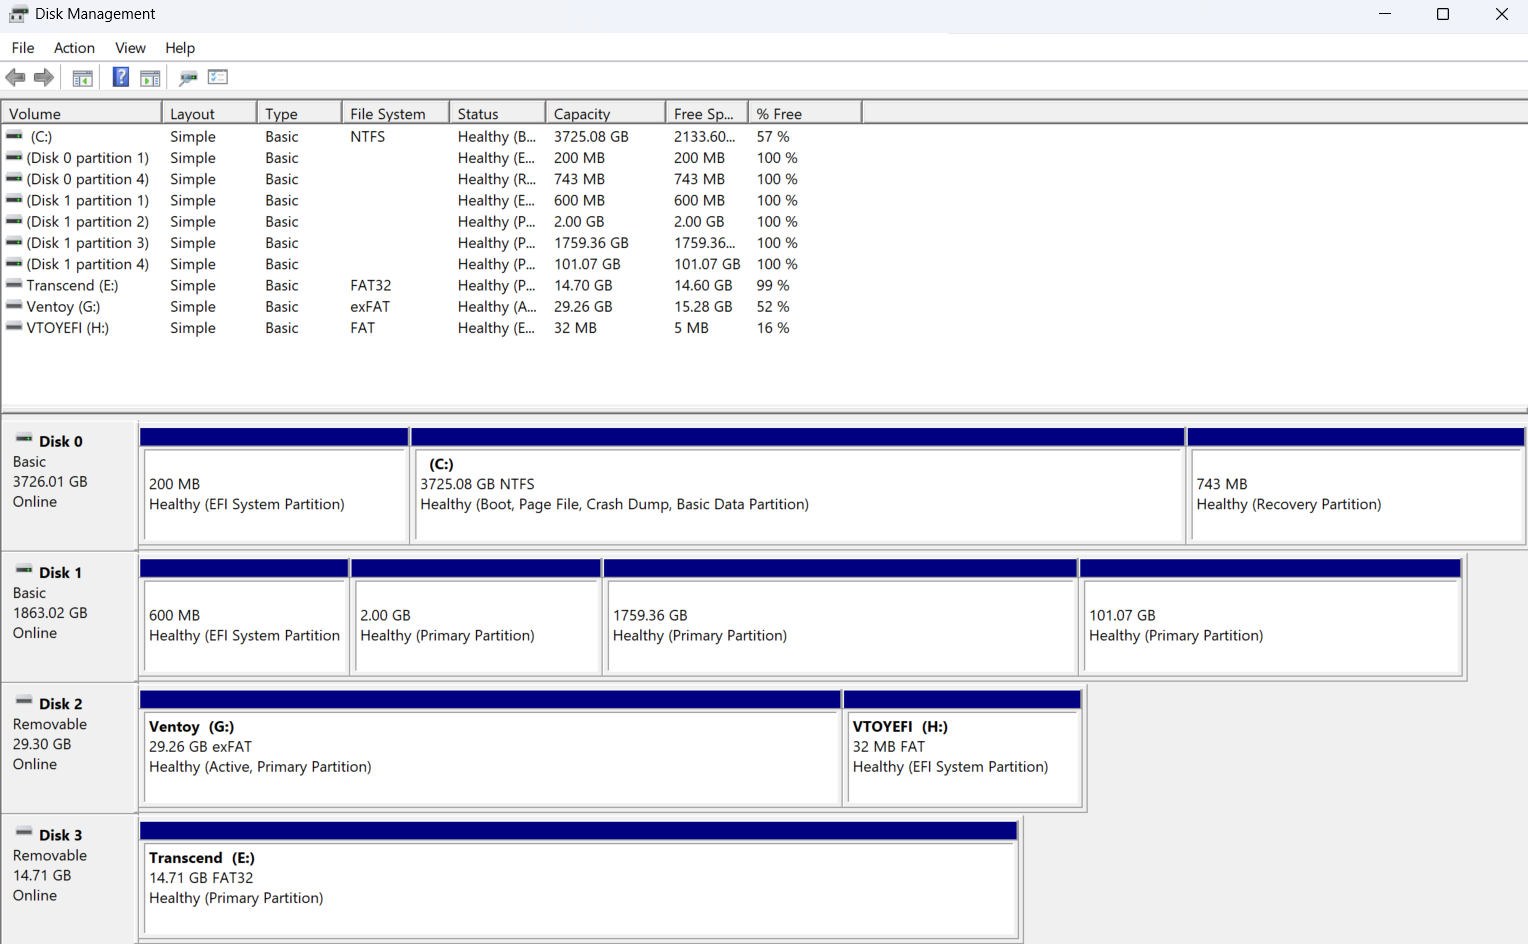Click the Disk 1 header disk icon
The width and height of the screenshot is (1528, 944).
(x=24, y=571)
